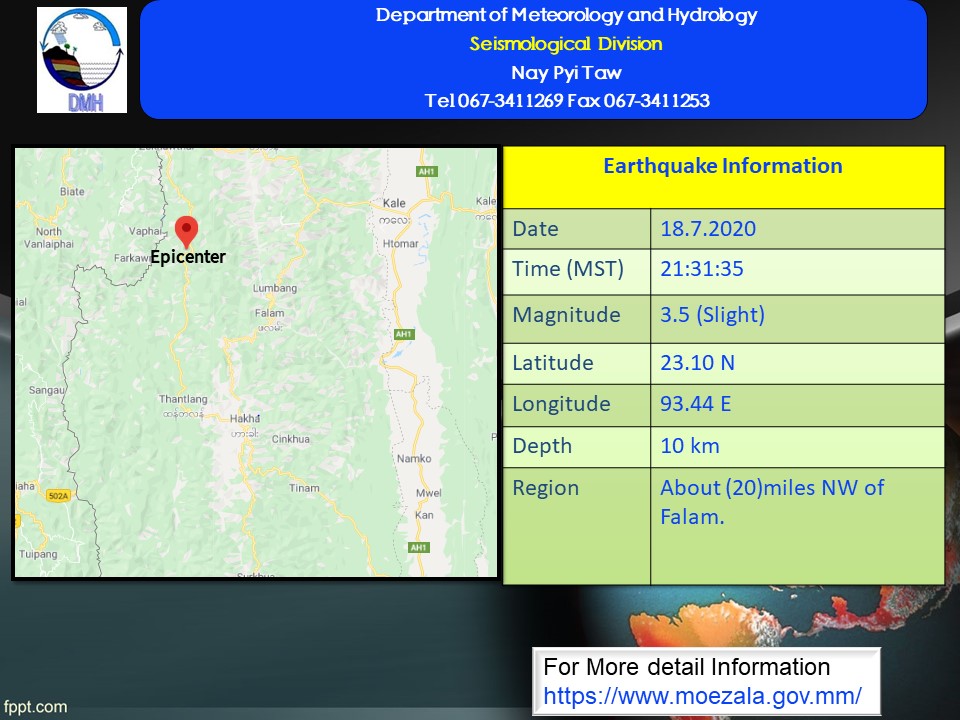Image resolution: width=960 pixels, height=720 pixels.
Task: Click the Biate label on the map
Action: click(72, 192)
